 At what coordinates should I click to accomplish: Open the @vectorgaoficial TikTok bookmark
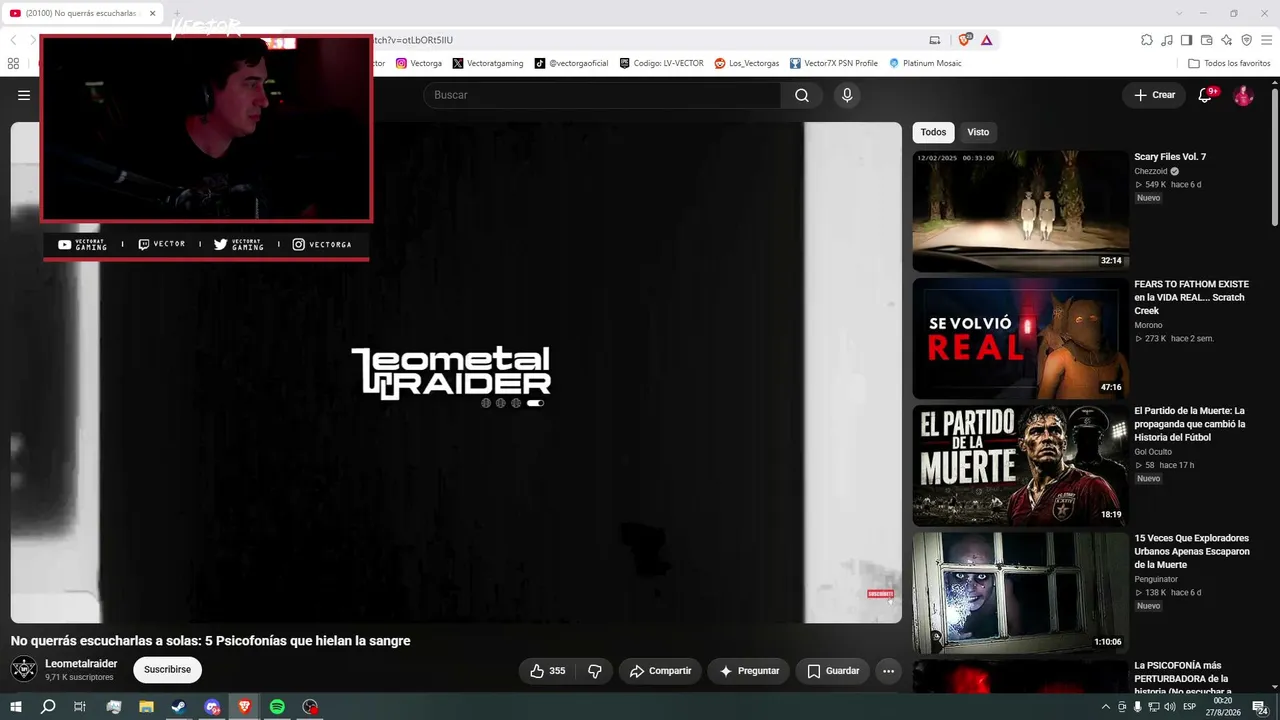point(572,63)
